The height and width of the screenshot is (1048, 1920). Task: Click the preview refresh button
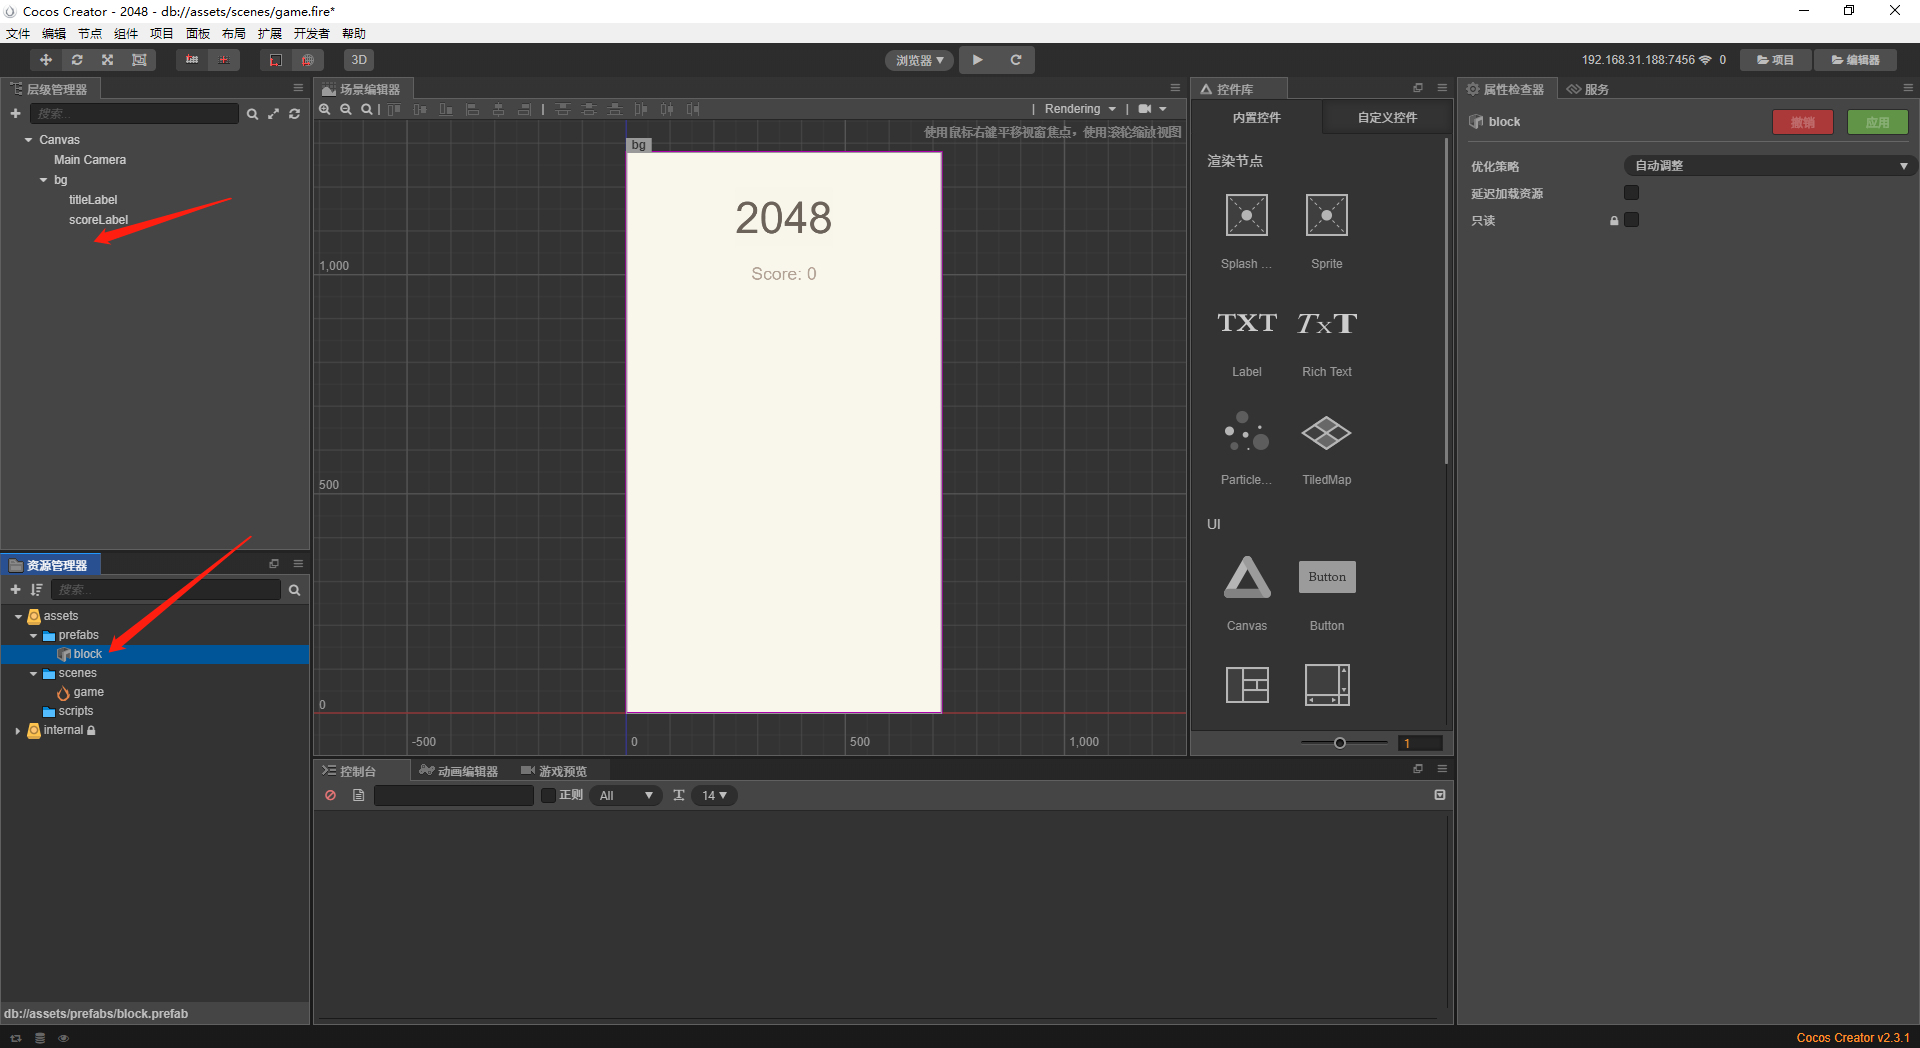coord(1016,60)
